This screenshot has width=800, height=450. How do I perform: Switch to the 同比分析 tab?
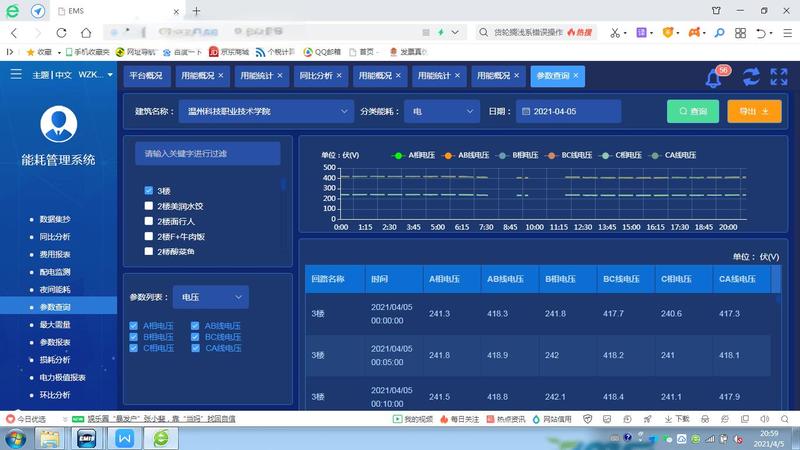(x=317, y=76)
